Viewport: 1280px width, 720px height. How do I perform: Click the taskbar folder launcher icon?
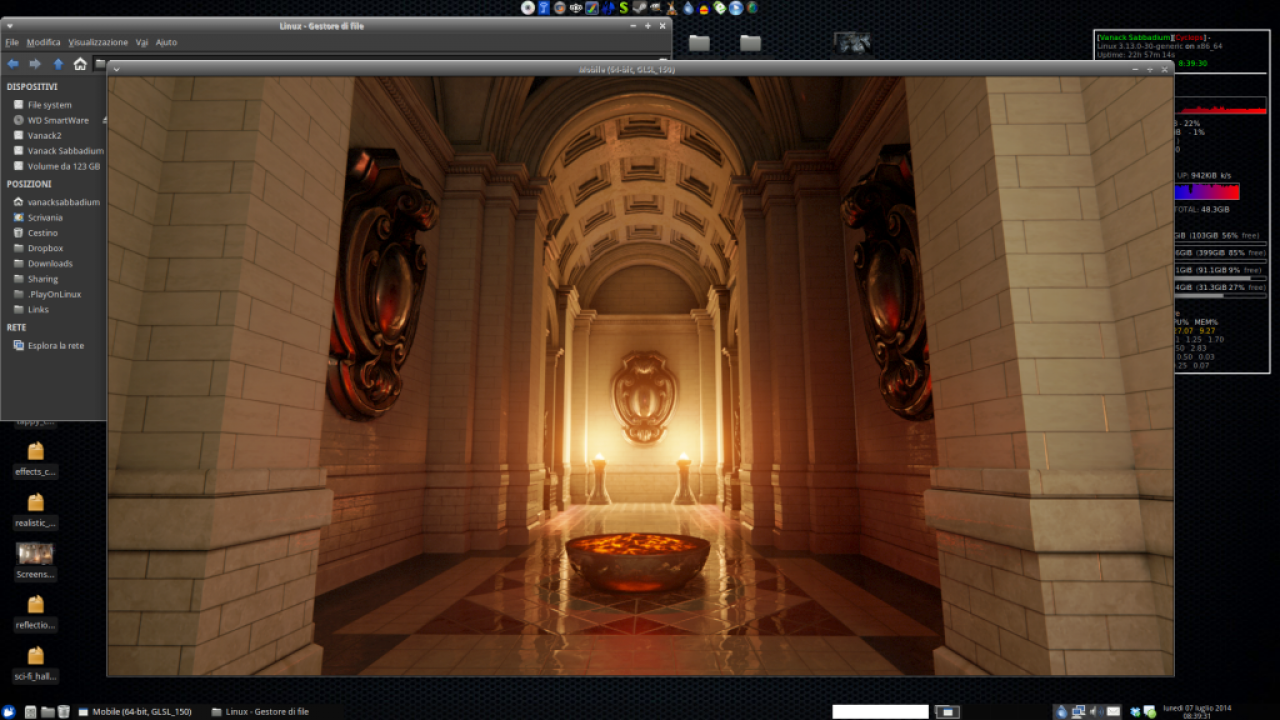pyautogui.click(x=47, y=712)
